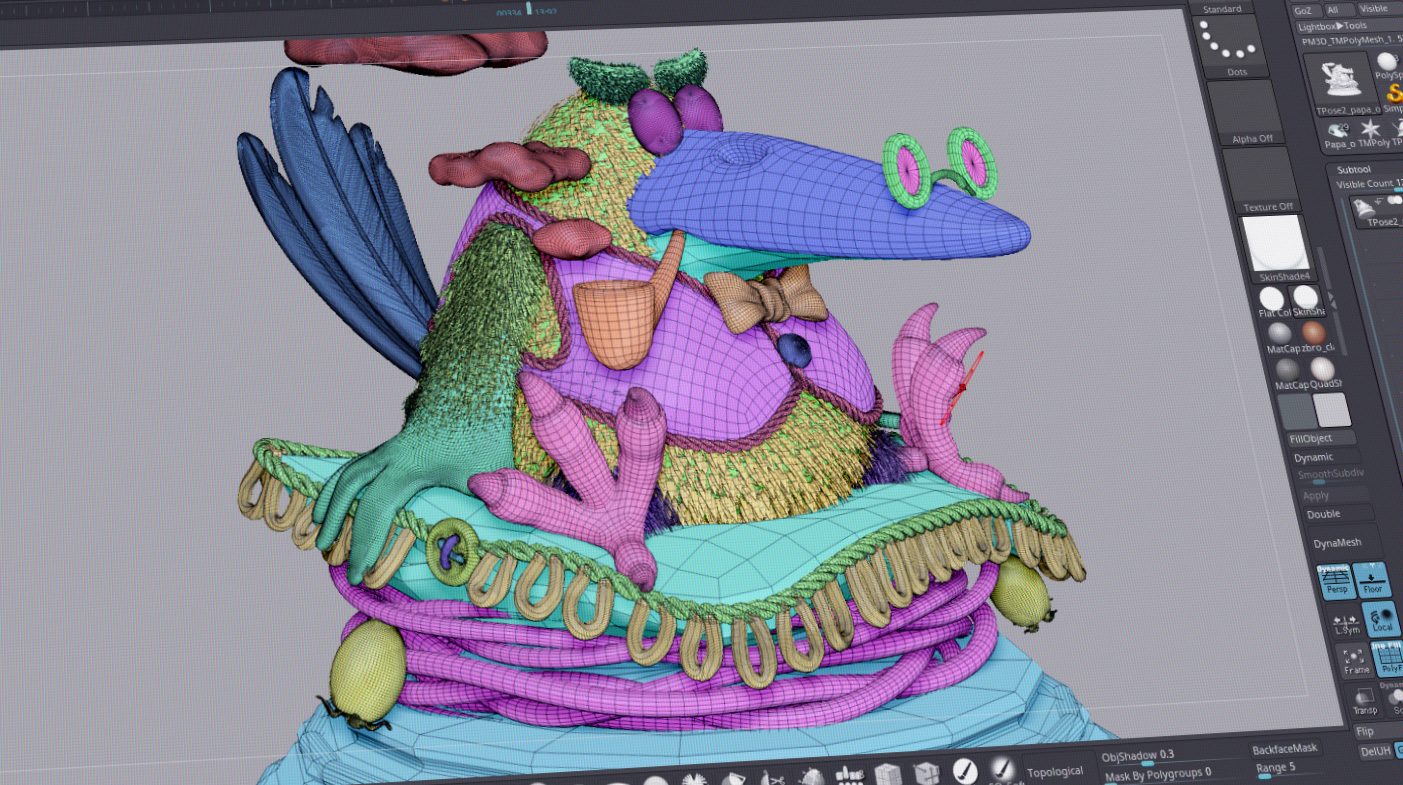1403x785 pixels.
Task: Select the TPose2_papa_o tool thumbnail
Action: pos(1335,82)
